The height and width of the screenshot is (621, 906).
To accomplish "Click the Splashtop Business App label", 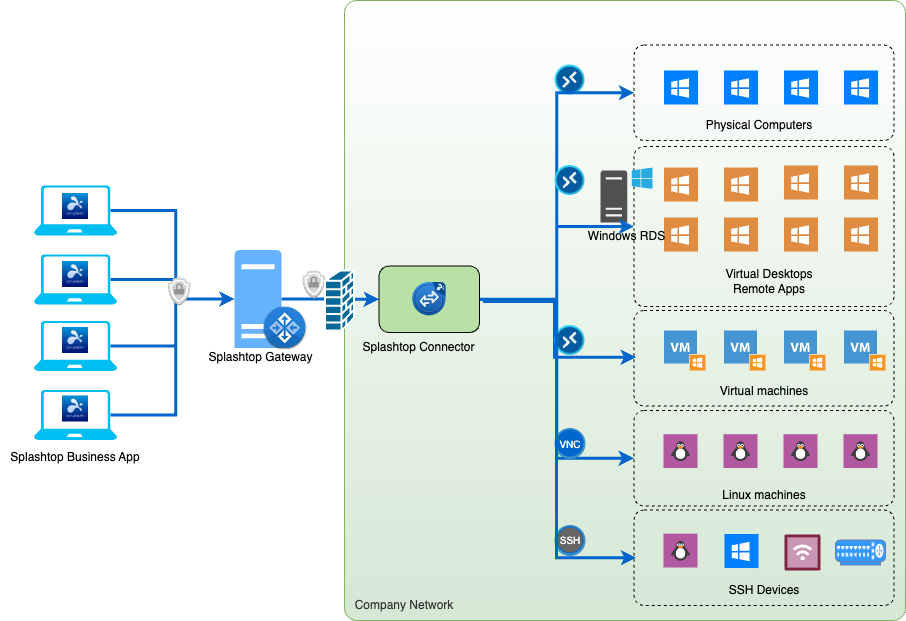I will click(75, 457).
